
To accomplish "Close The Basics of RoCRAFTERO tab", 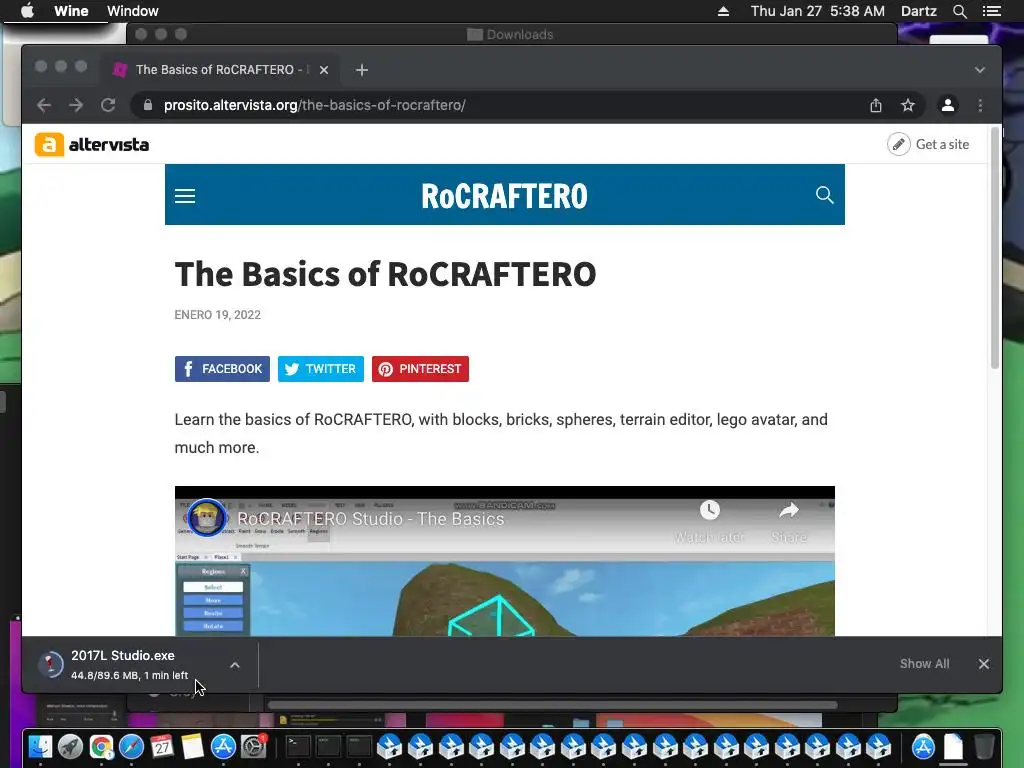I will tap(324, 70).
